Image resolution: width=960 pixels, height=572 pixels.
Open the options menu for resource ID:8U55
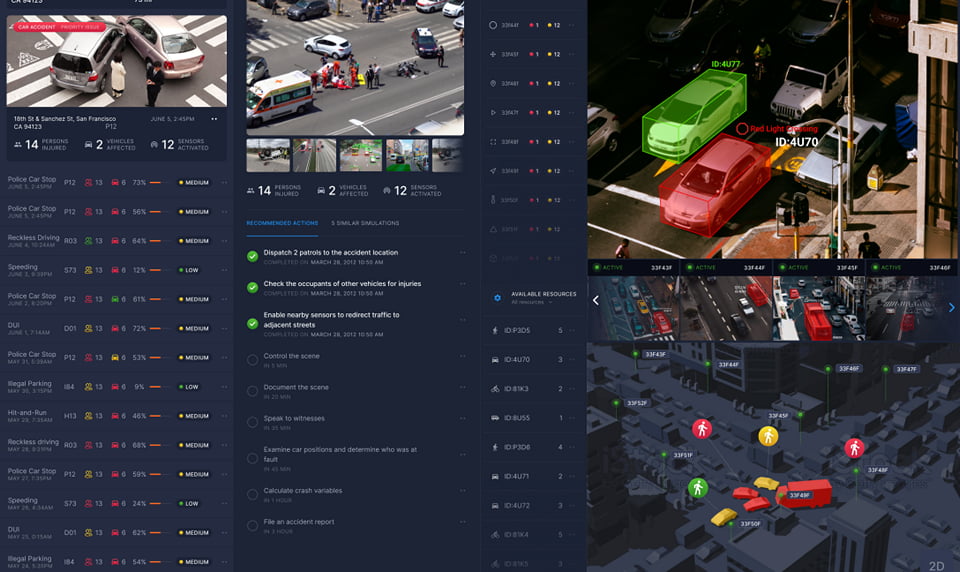pyautogui.click(x=572, y=418)
